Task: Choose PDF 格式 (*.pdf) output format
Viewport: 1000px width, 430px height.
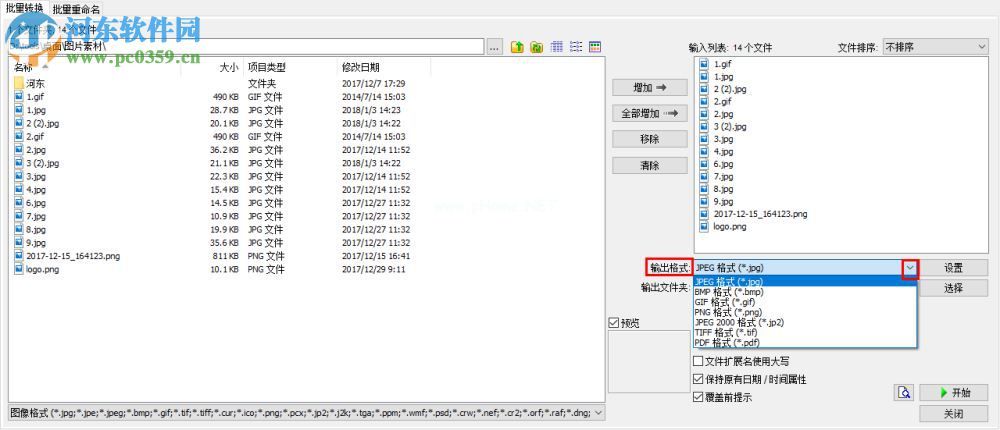Action: click(805, 343)
